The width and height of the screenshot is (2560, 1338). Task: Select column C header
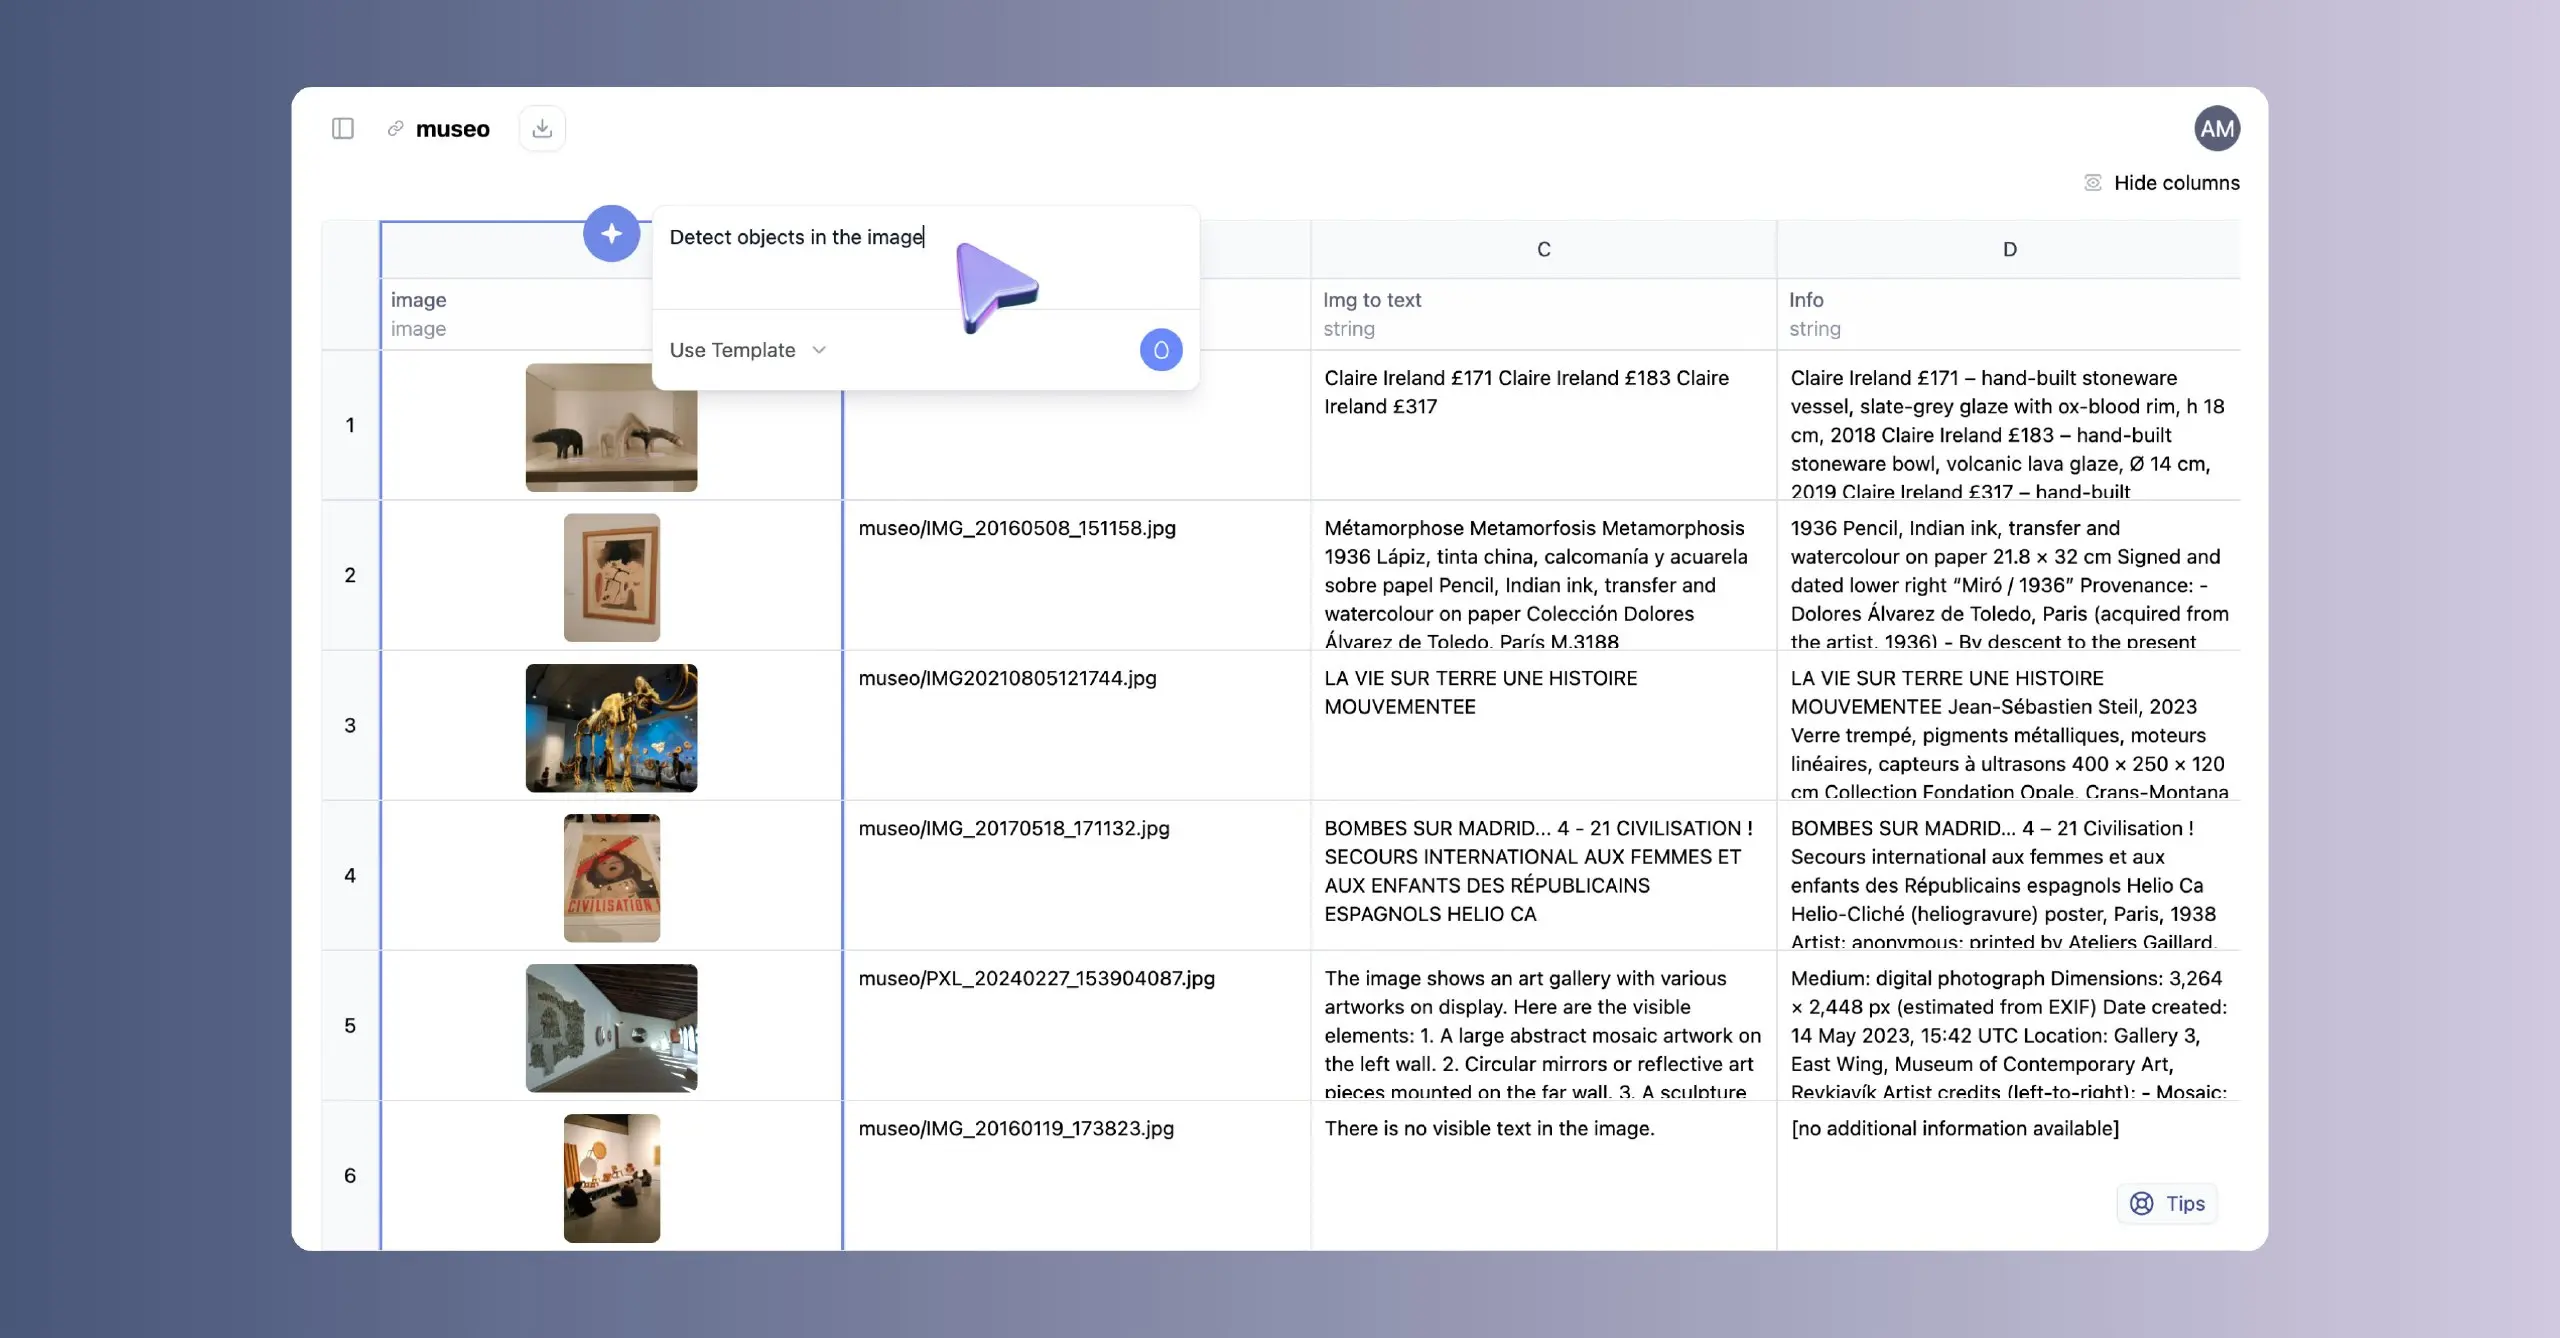(1542, 249)
